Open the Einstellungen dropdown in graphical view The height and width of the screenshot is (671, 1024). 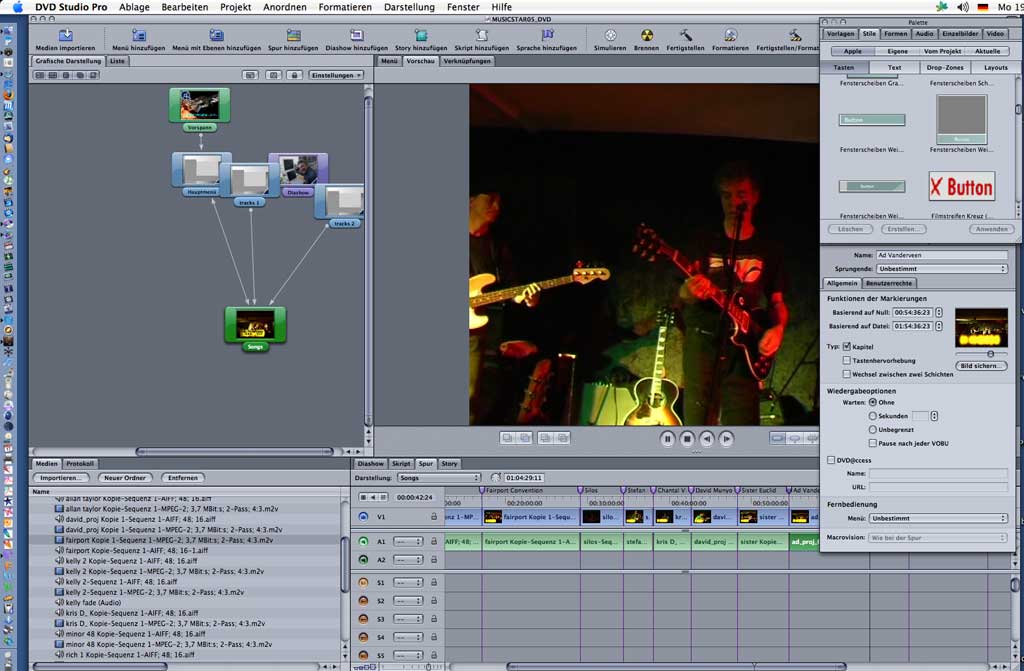pos(336,75)
